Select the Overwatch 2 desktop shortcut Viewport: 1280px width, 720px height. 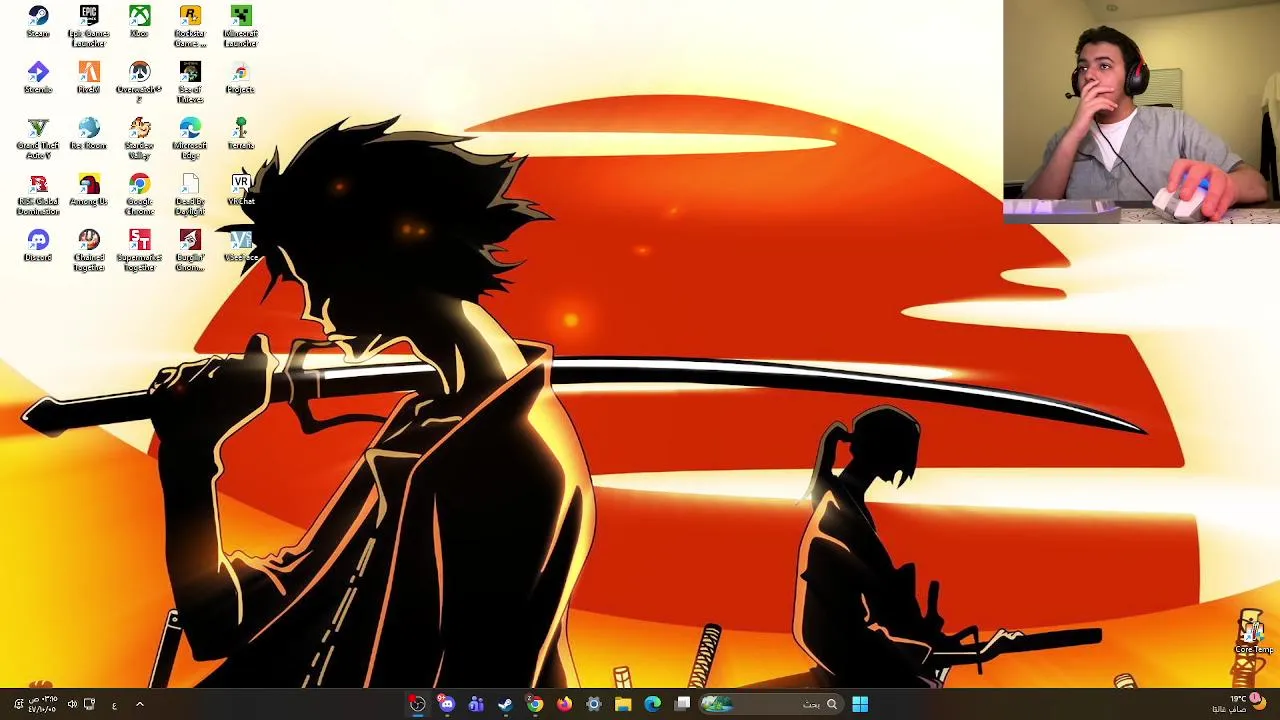(139, 82)
